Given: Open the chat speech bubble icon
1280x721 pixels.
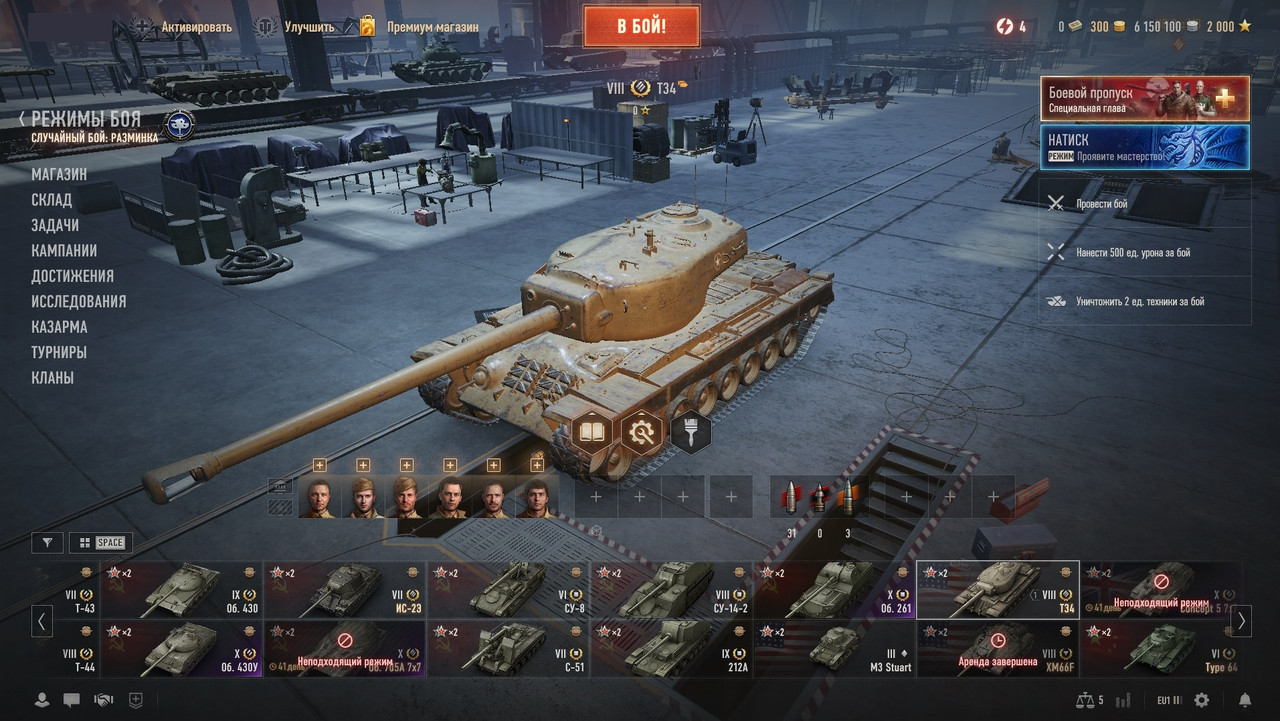Looking at the screenshot, I should click(71, 700).
